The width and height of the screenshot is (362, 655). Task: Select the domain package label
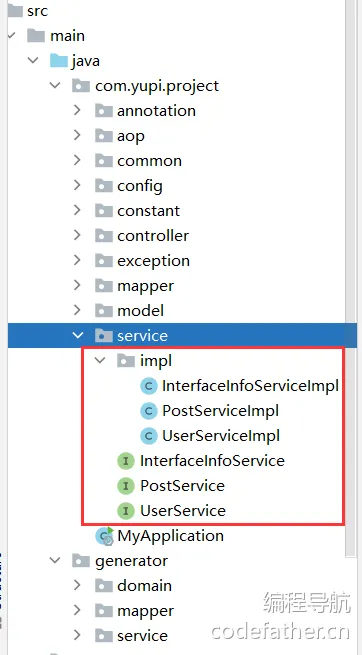pos(144,586)
